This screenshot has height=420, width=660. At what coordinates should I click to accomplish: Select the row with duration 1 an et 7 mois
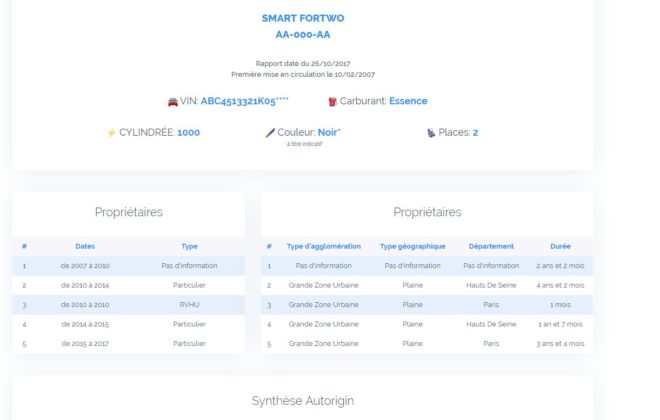(x=427, y=324)
